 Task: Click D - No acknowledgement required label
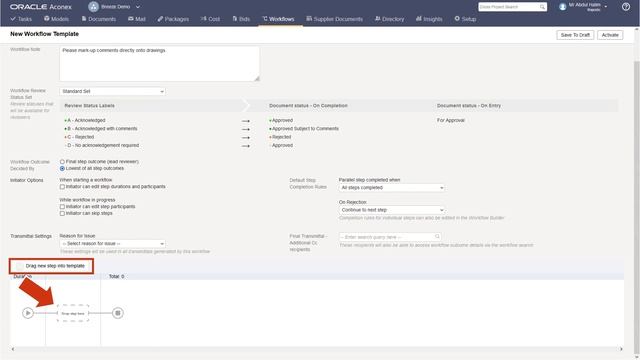click(x=103, y=145)
